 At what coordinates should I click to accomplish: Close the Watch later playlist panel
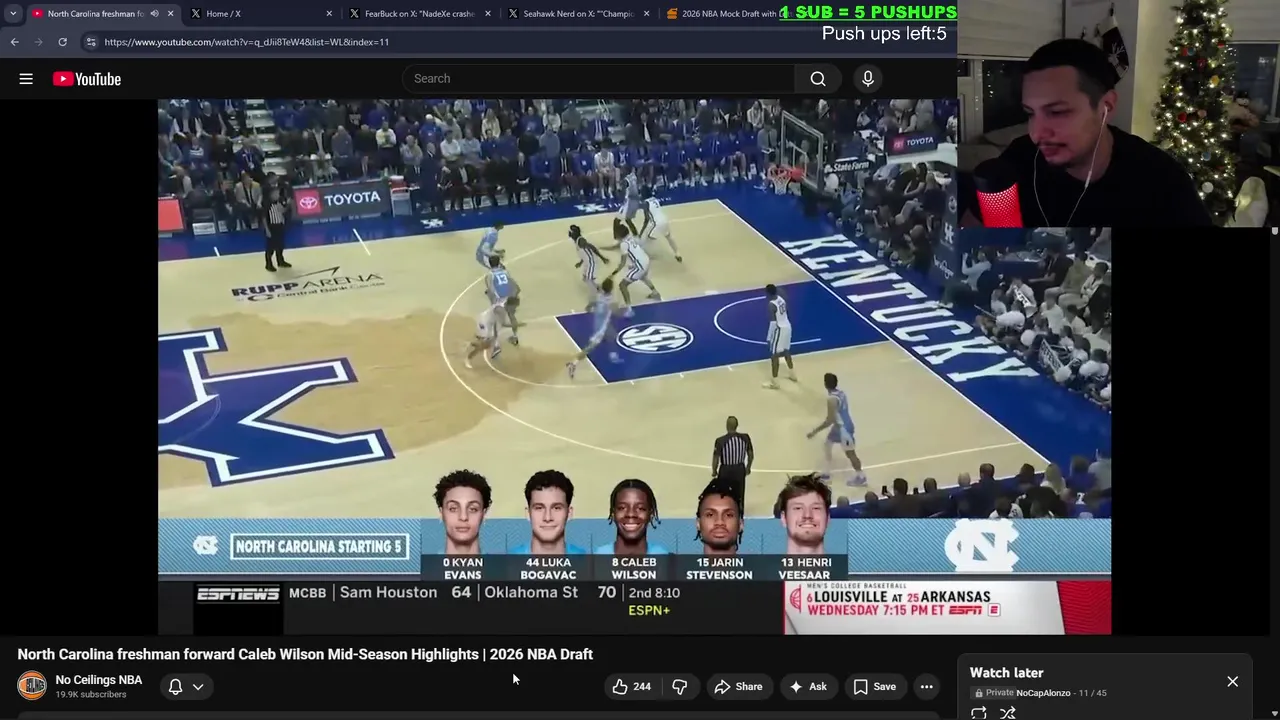[x=1233, y=682]
